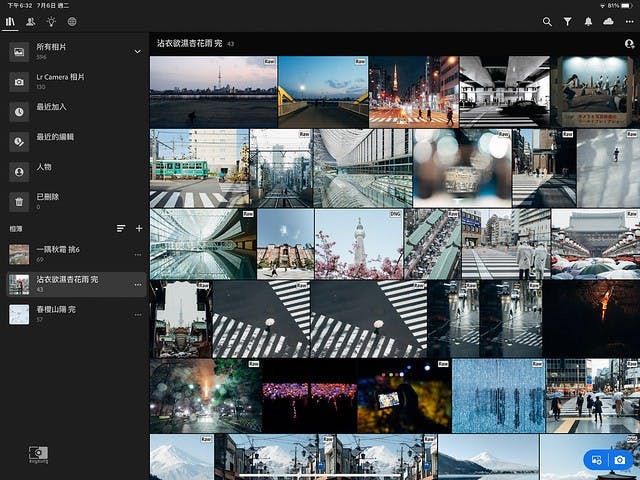Image resolution: width=640 pixels, height=480 pixels.
Task: Open the search magnifier icon
Action: [x=547, y=21]
